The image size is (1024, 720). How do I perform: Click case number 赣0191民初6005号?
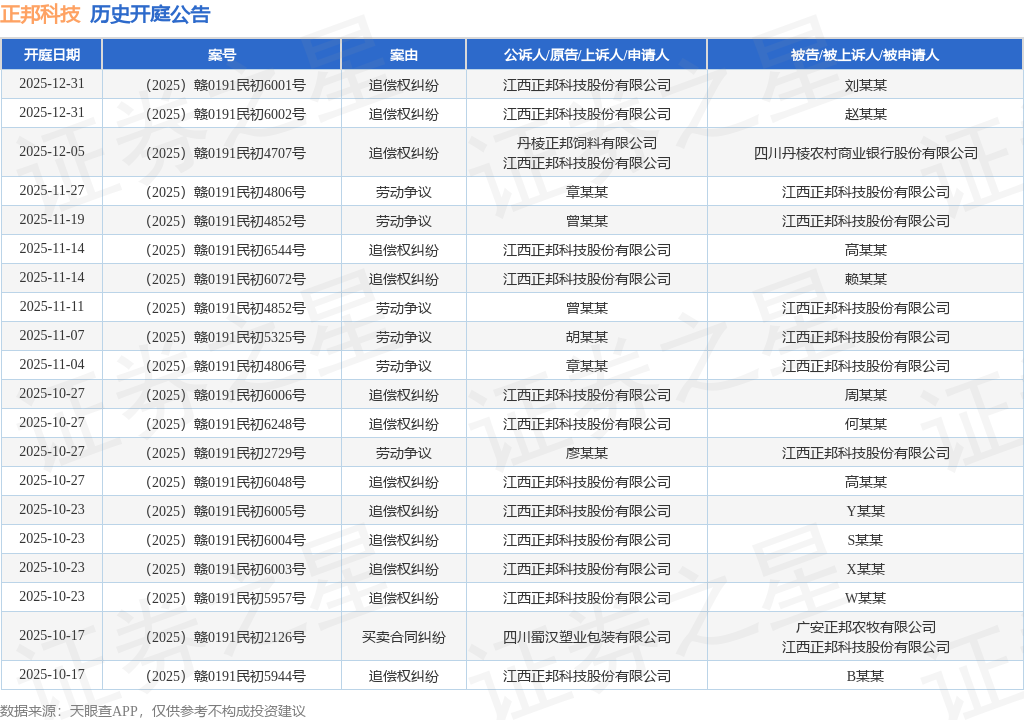pyautogui.click(x=225, y=511)
